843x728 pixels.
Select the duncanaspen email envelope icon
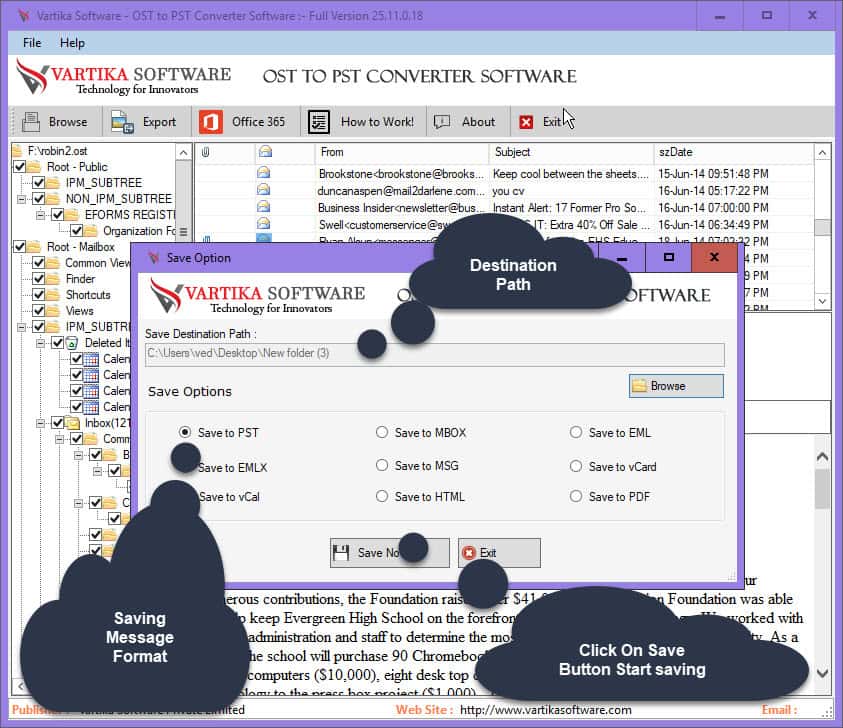[264, 190]
